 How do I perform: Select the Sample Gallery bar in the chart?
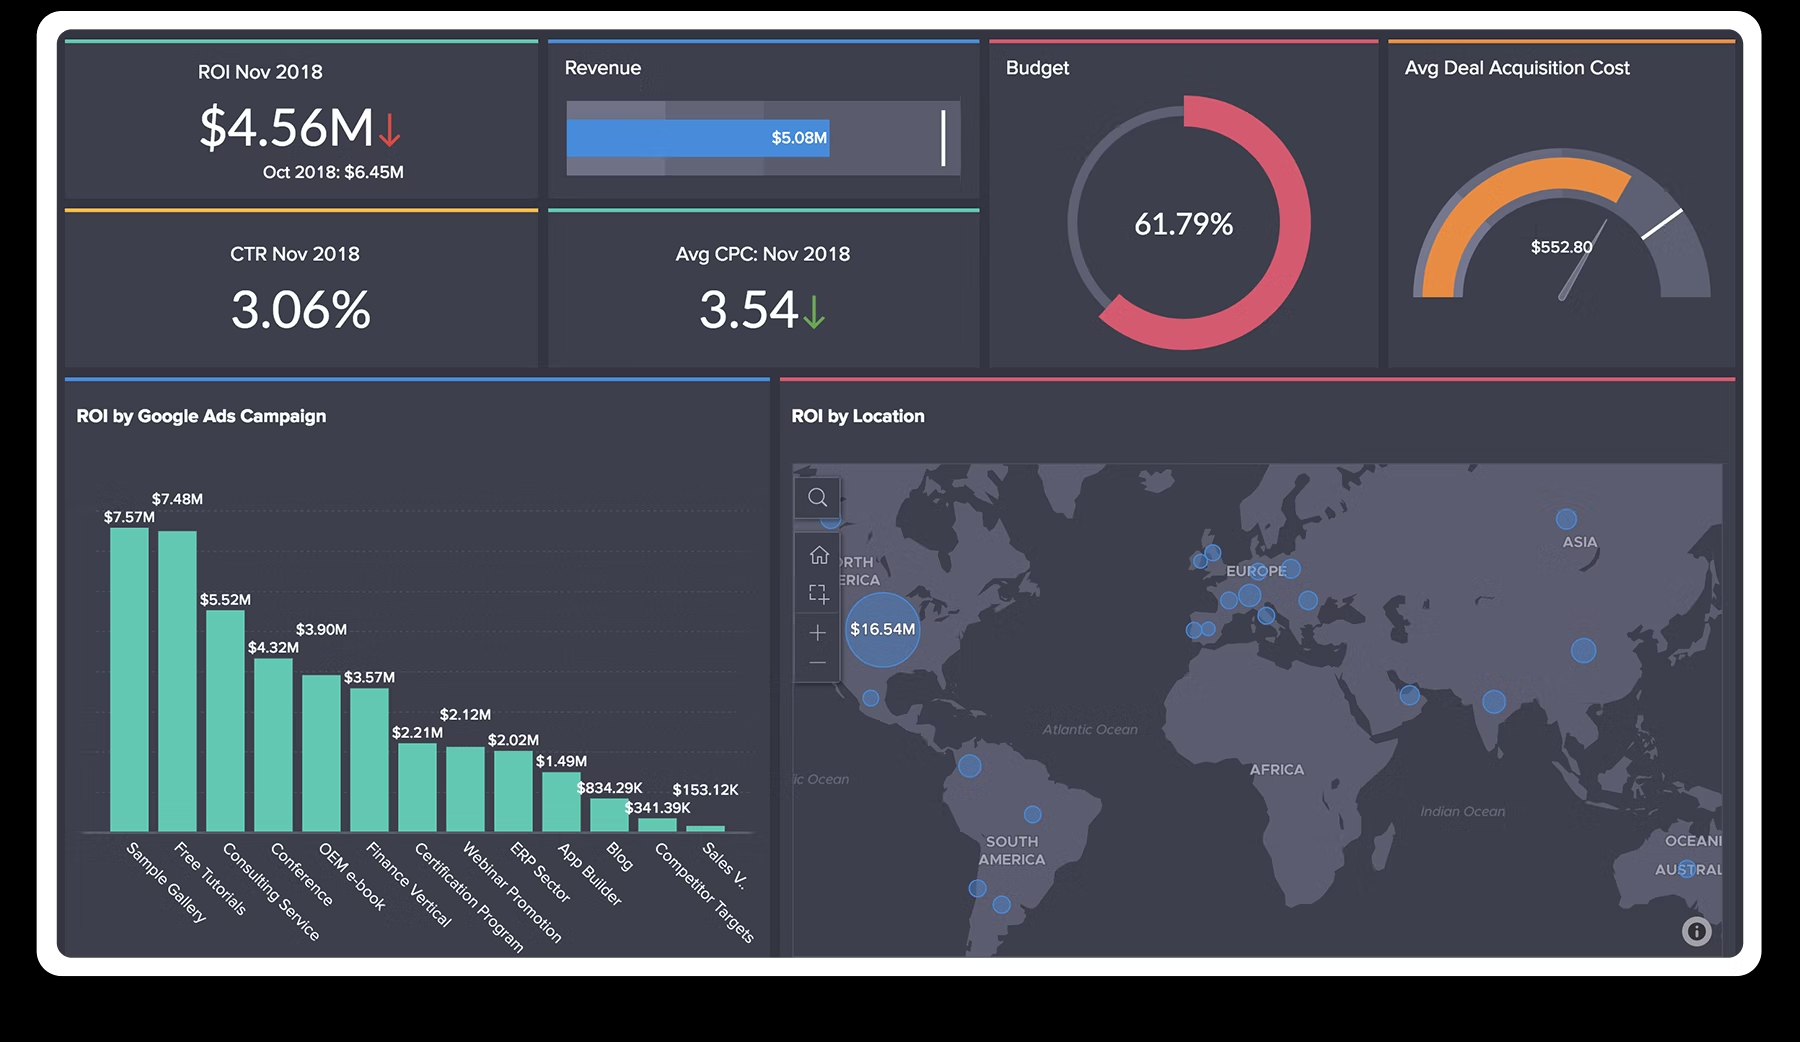[128, 680]
